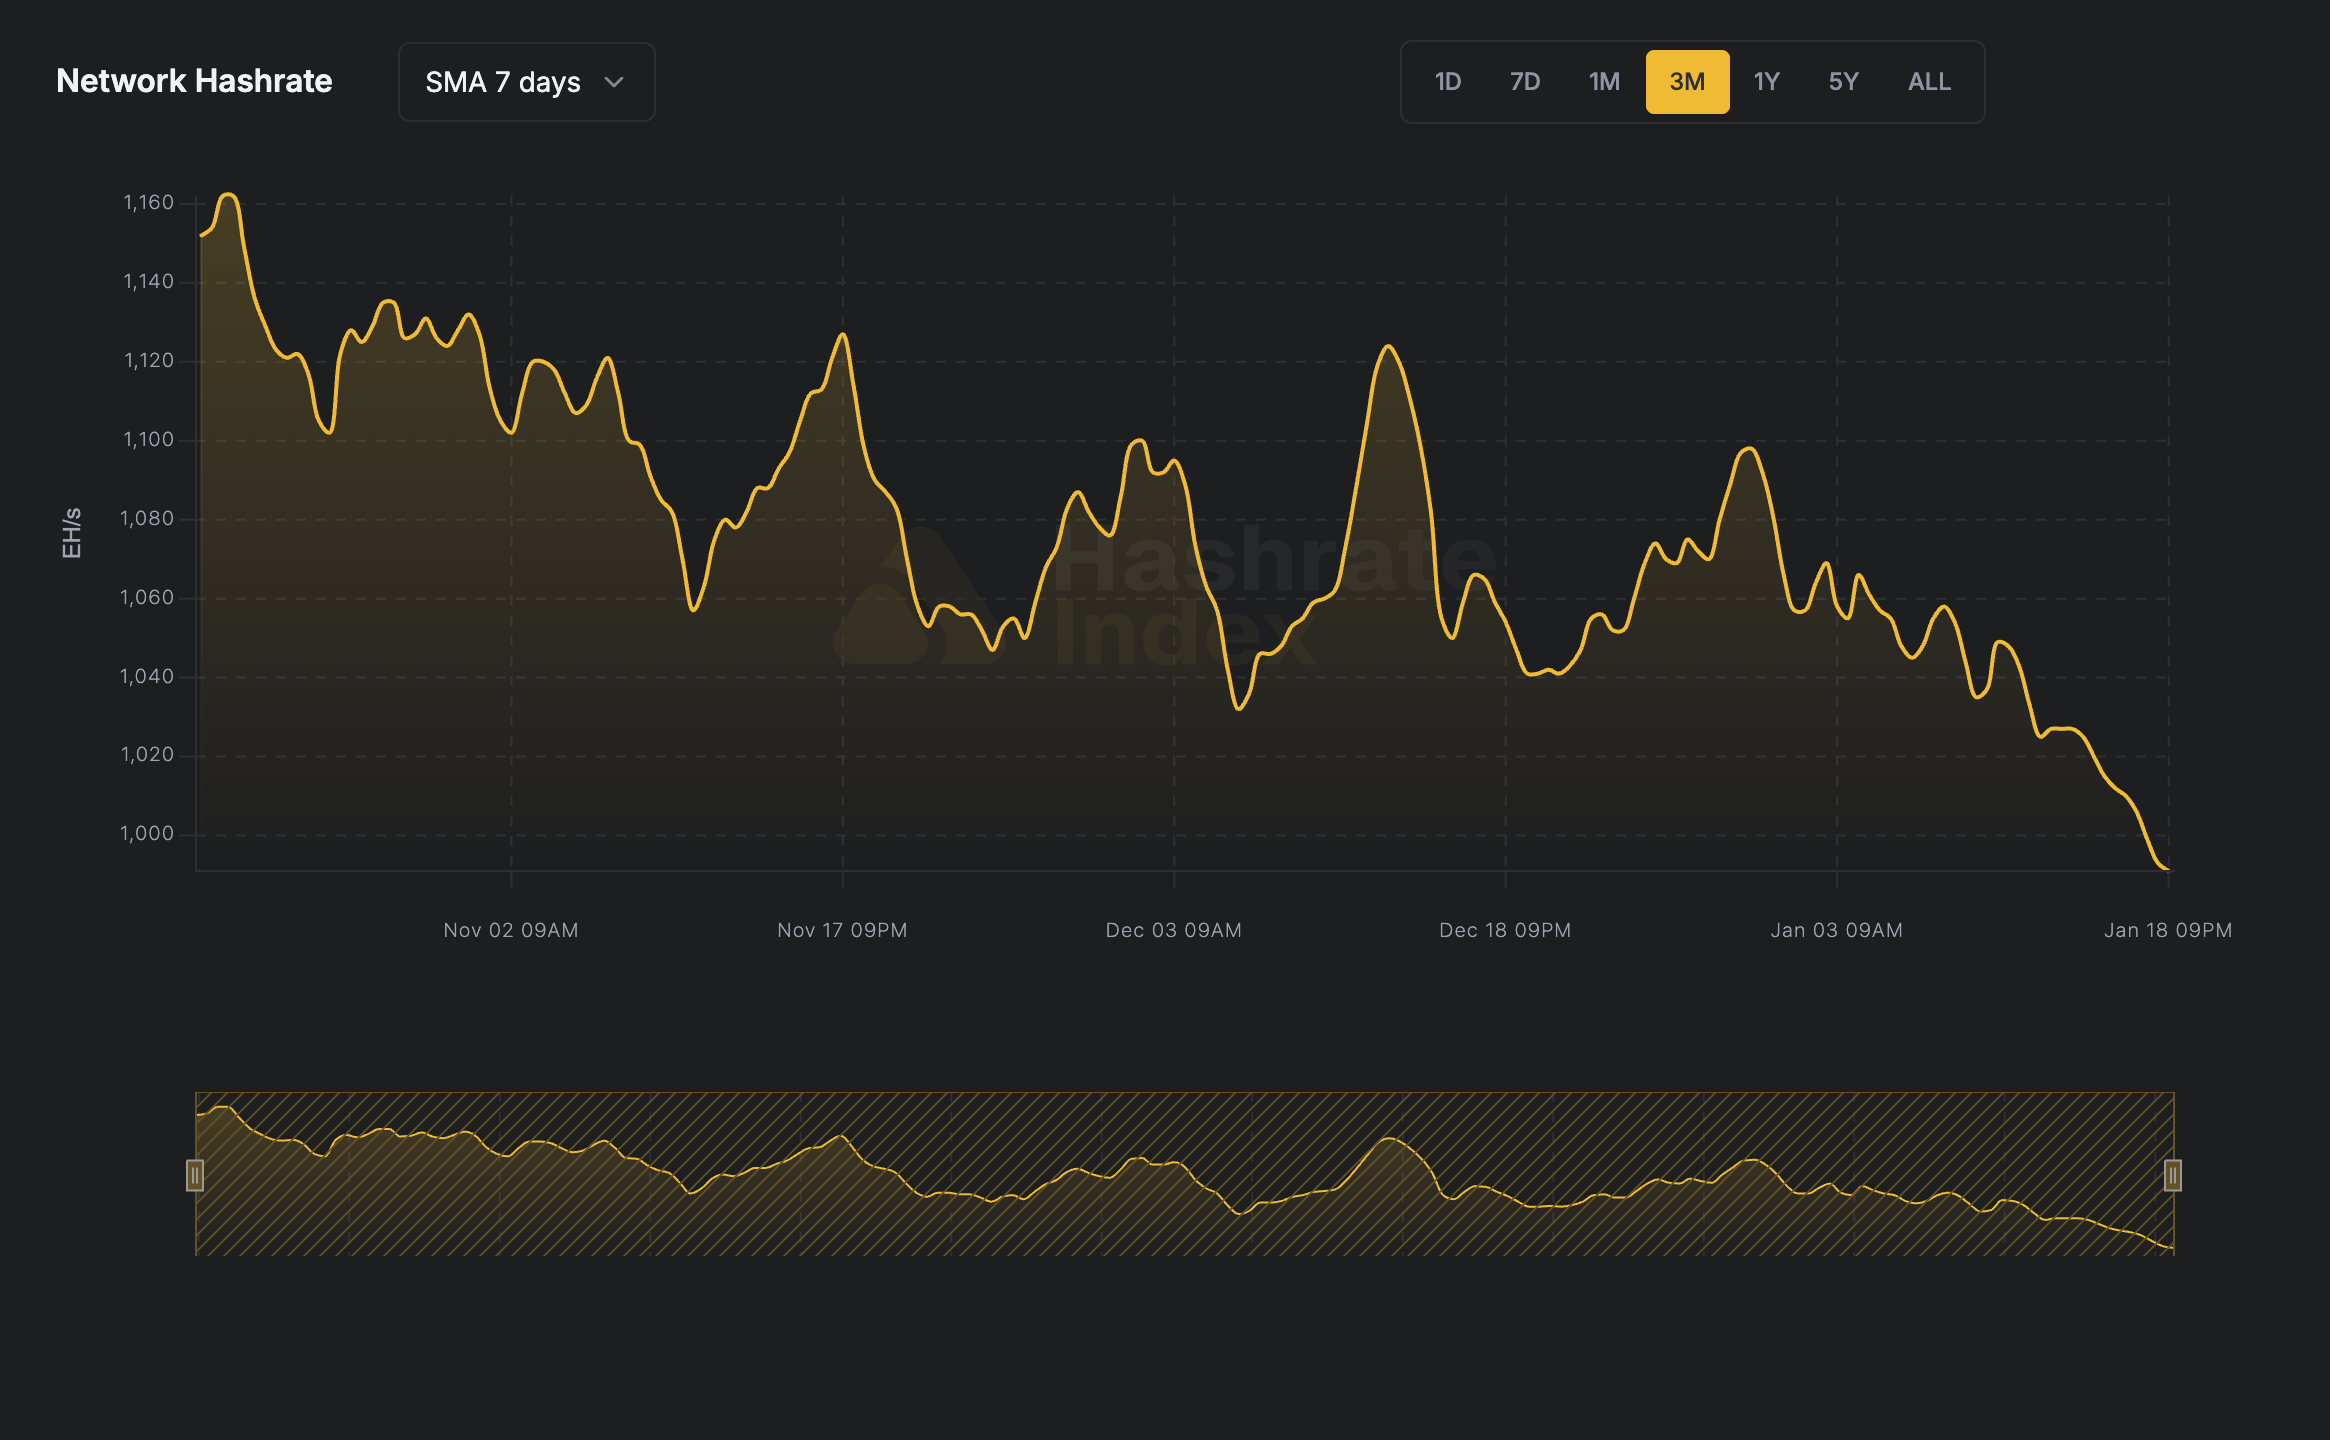2330x1440 pixels.
Task: Click the Jan 18 09PM axis label
Action: click(2167, 930)
